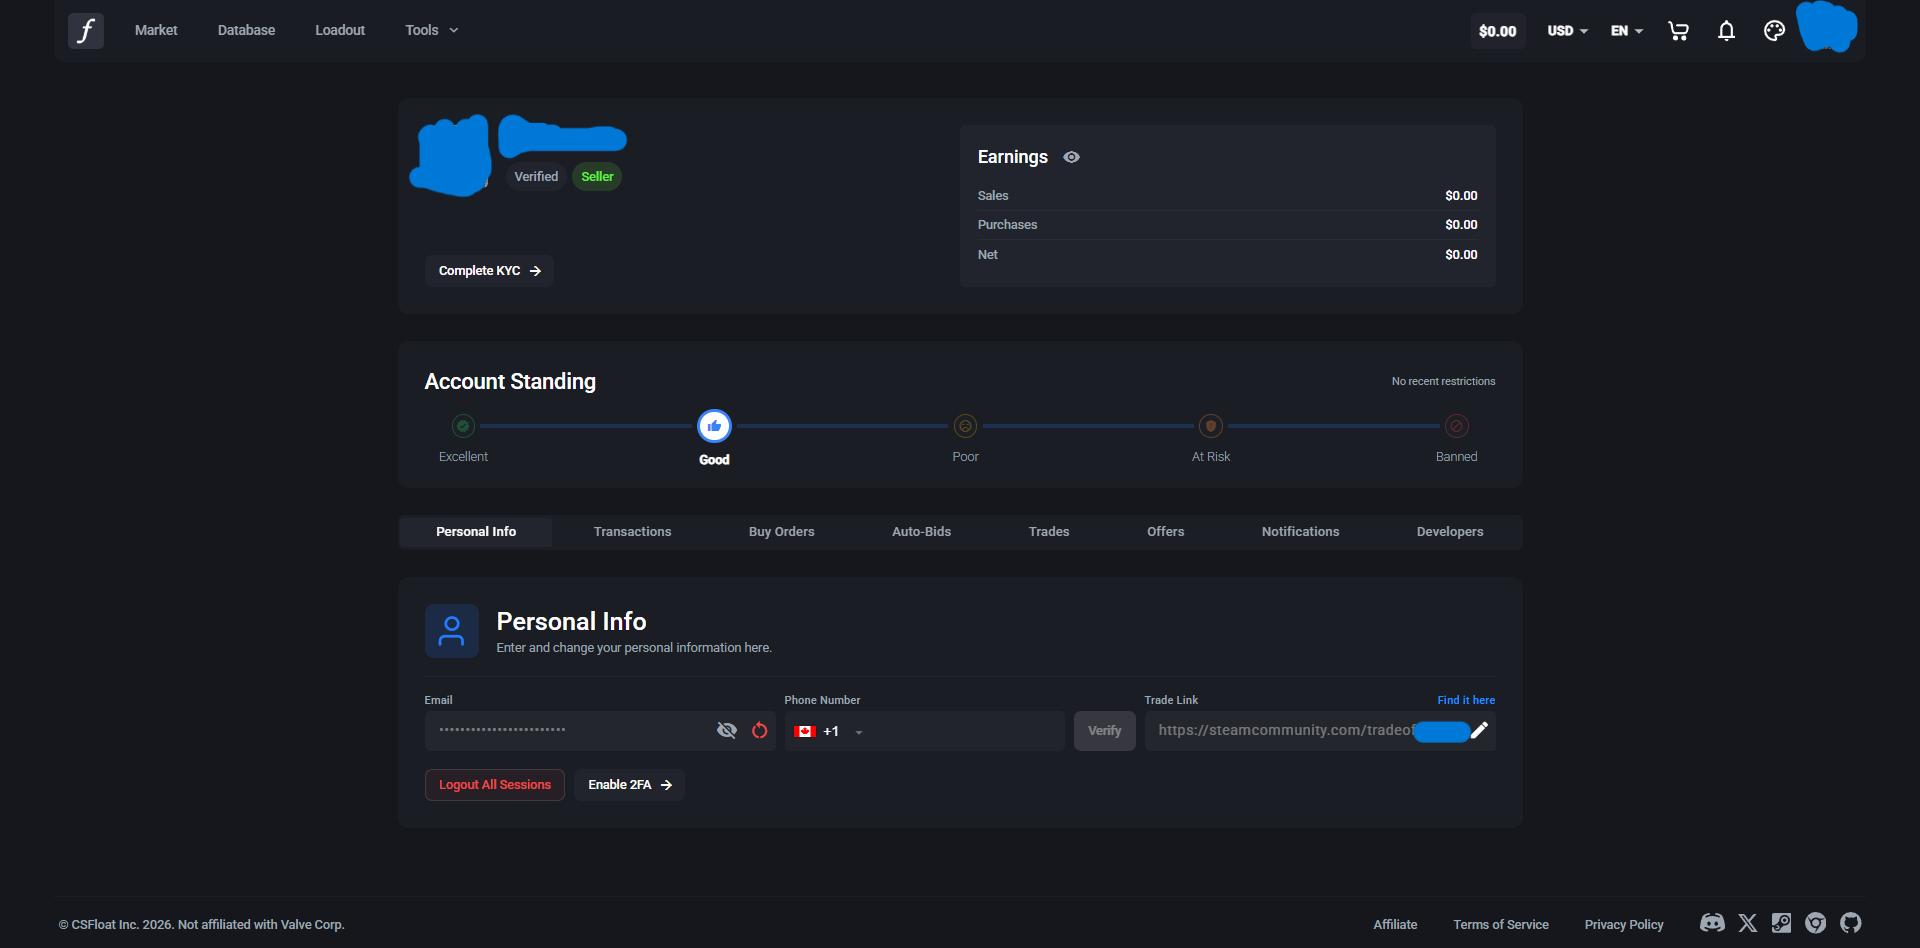Screen dimensions: 1920x948
Task: Switch to the Offers tab
Action: pos(1166,532)
